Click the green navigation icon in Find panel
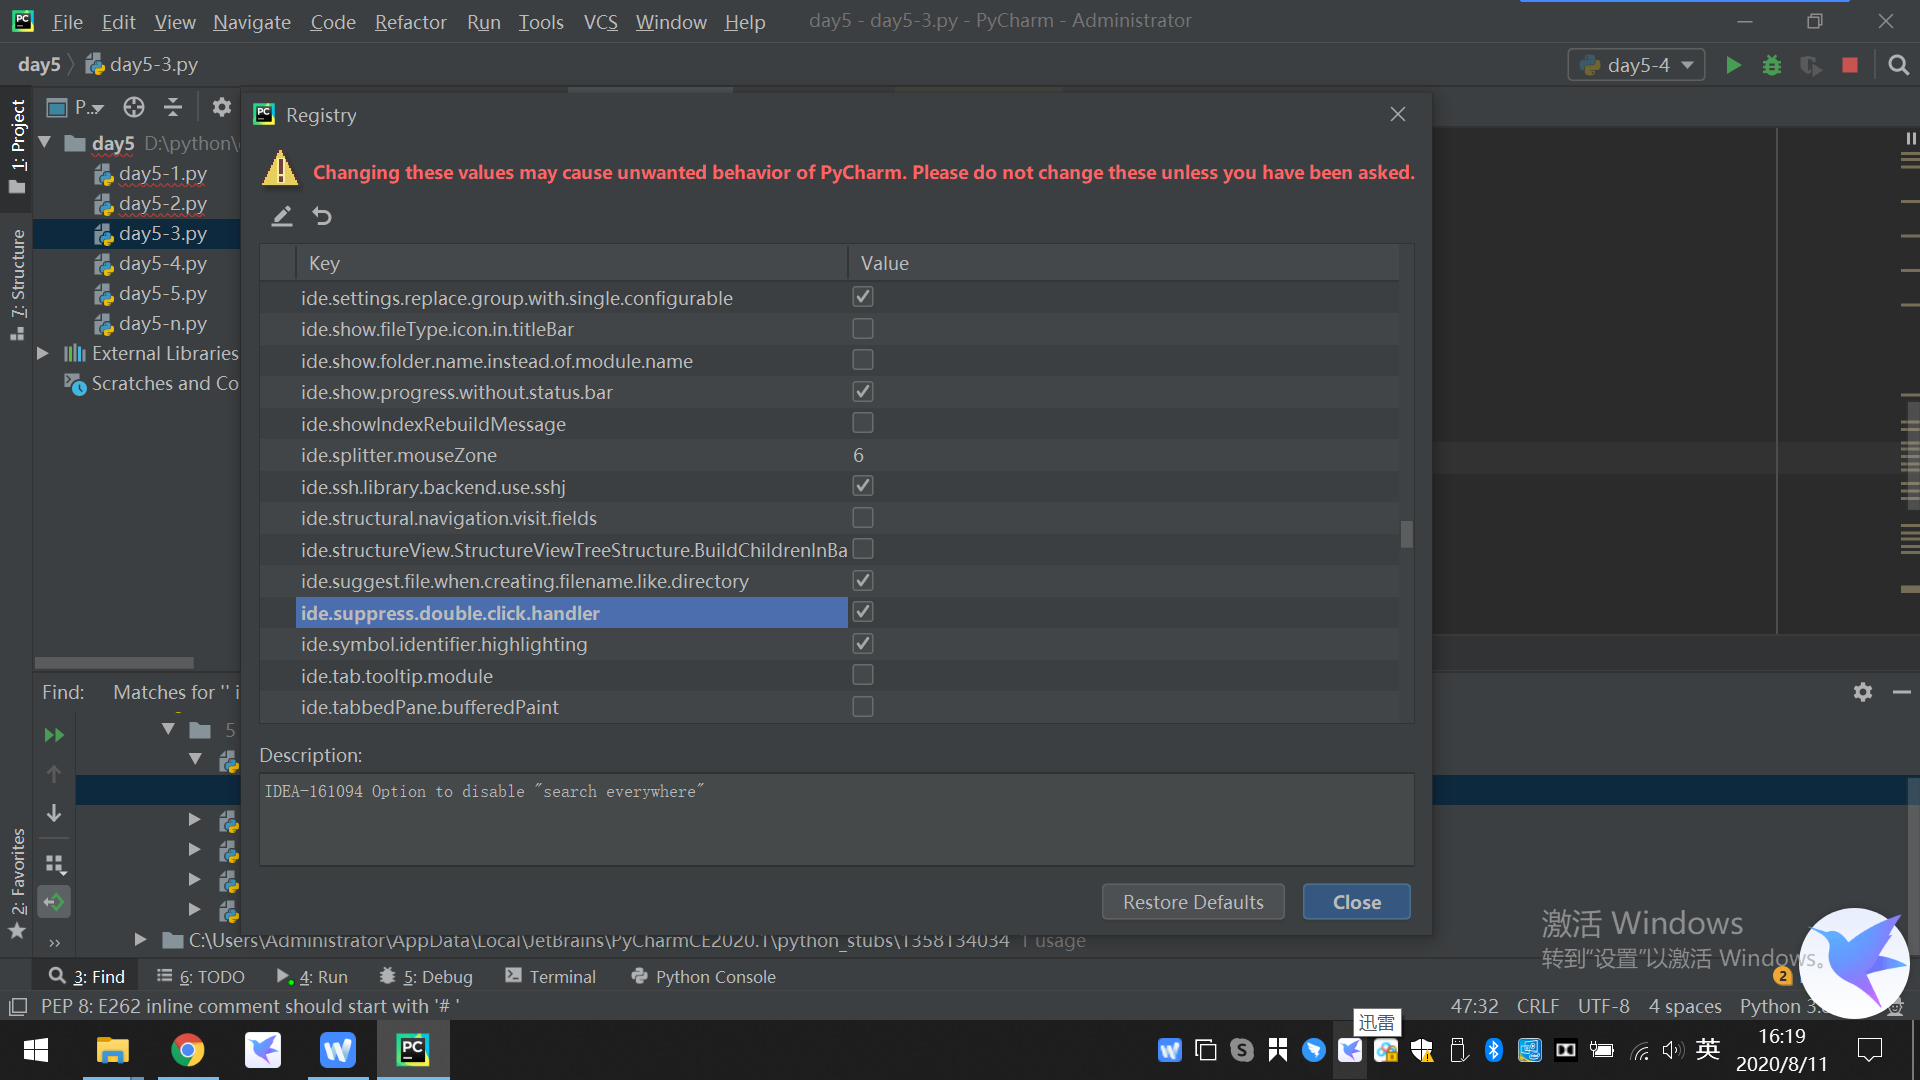The image size is (1920, 1080). (x=54, y=902)
